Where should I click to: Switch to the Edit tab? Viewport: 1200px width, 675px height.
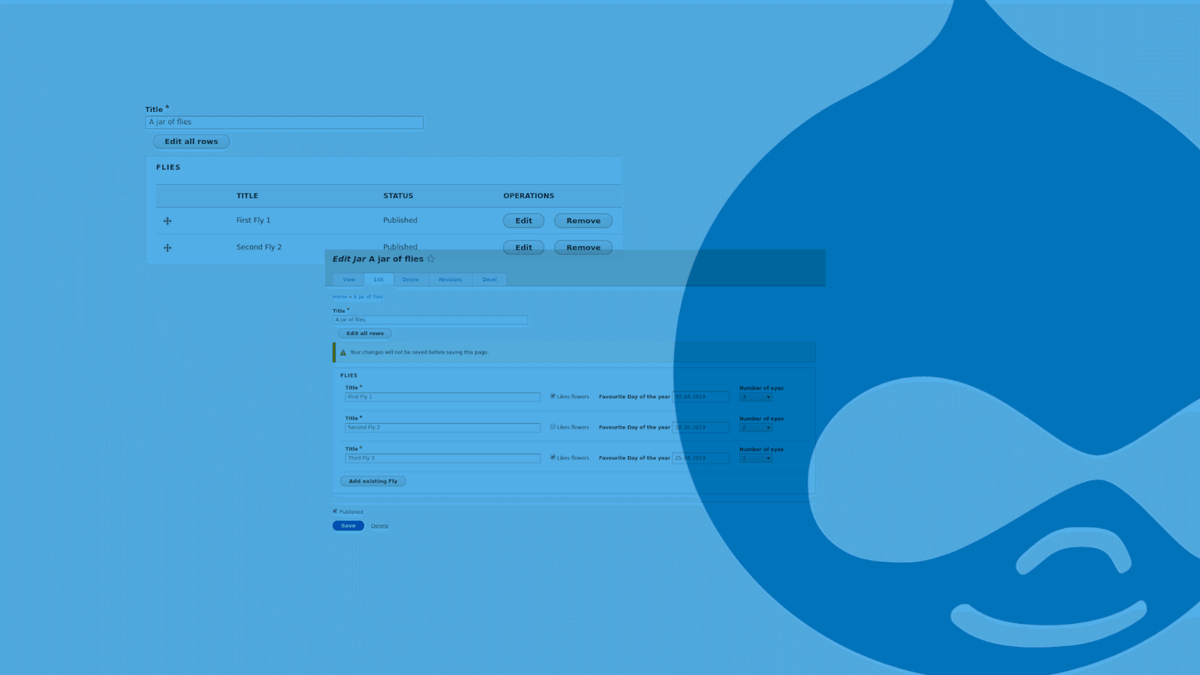click(379, 280)
